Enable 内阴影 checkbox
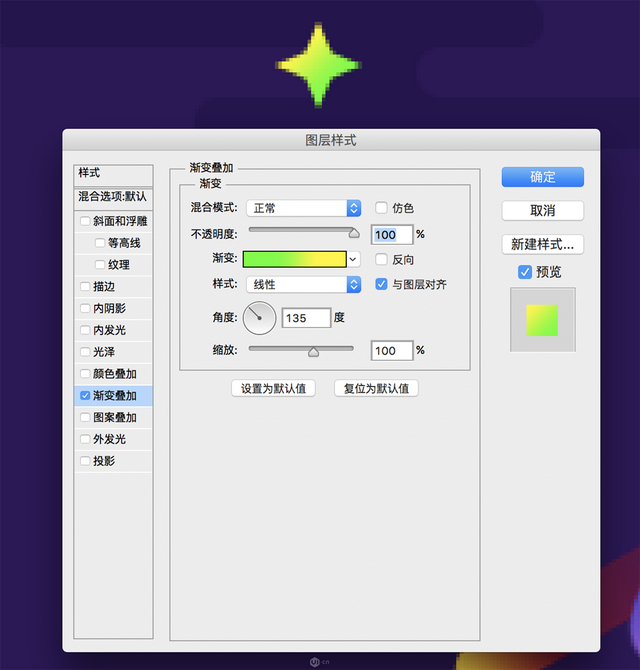 (x=85, y=308)
